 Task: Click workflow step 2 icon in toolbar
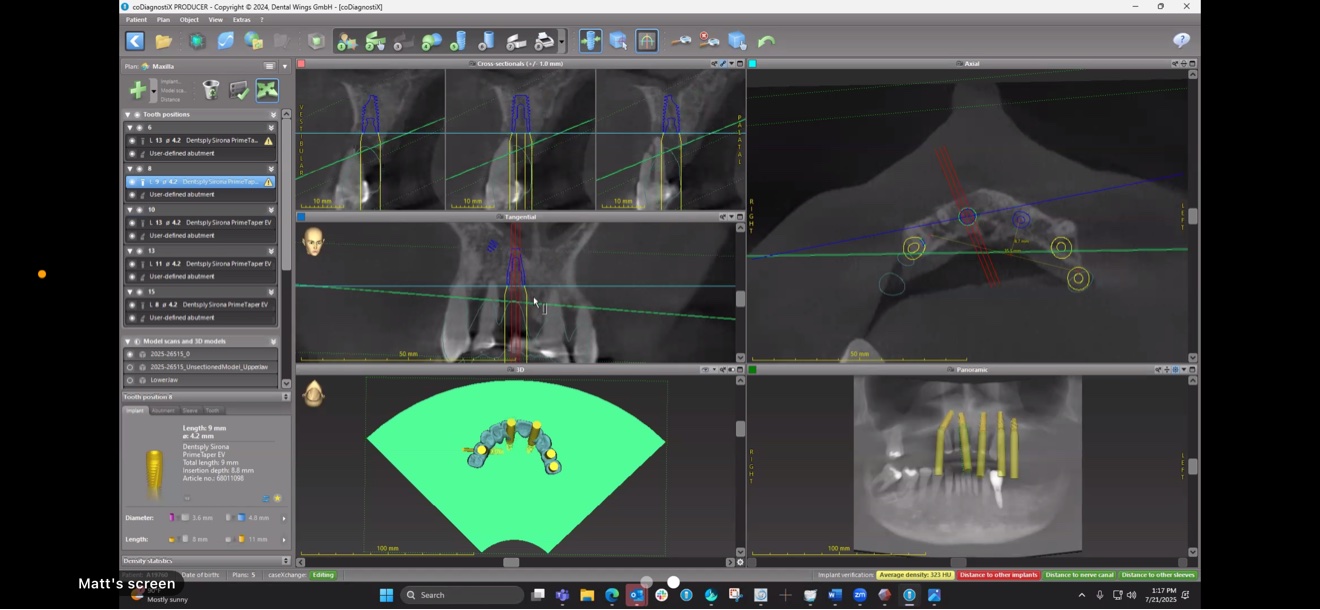tap(375, 41)
